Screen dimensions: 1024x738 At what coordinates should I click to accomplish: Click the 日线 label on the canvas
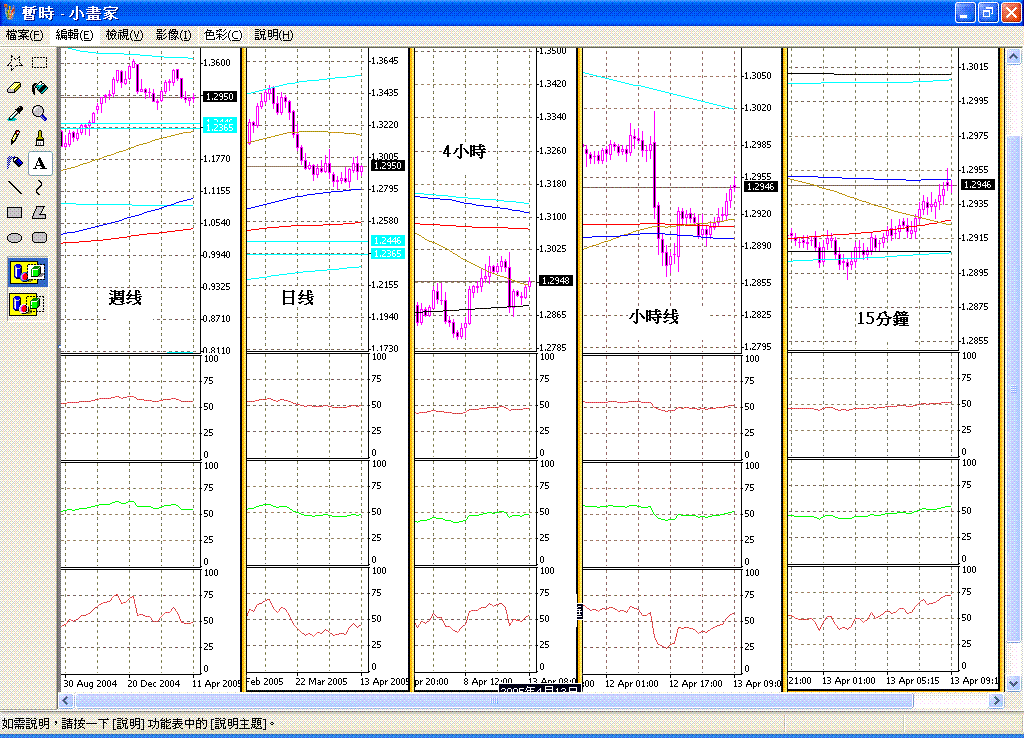pos(297,298)
